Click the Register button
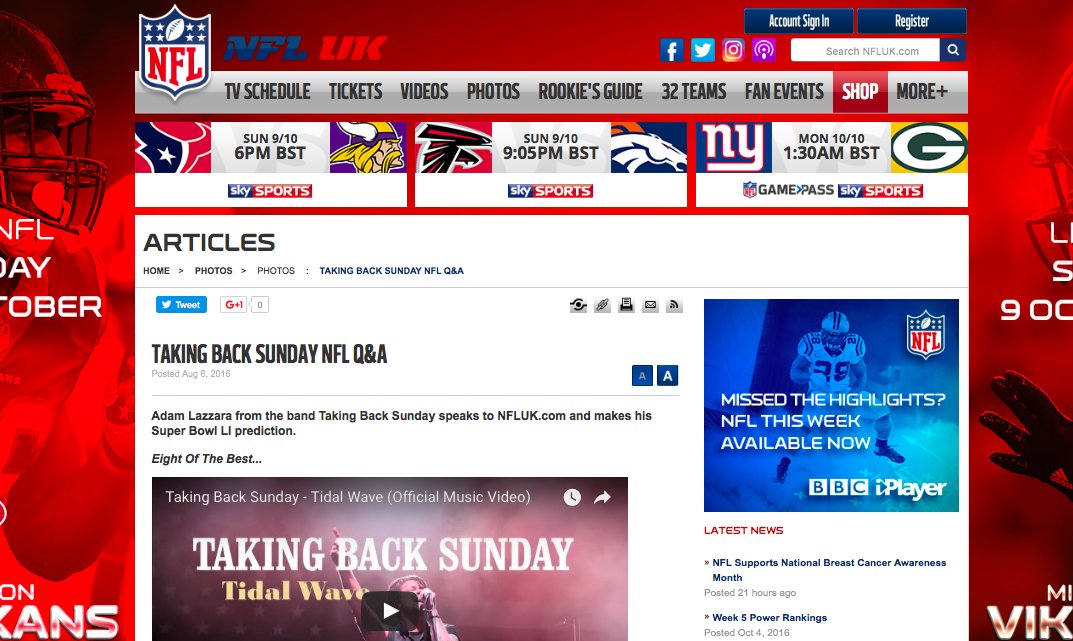This screenshot has width=1073, height=641. (912, 21)
